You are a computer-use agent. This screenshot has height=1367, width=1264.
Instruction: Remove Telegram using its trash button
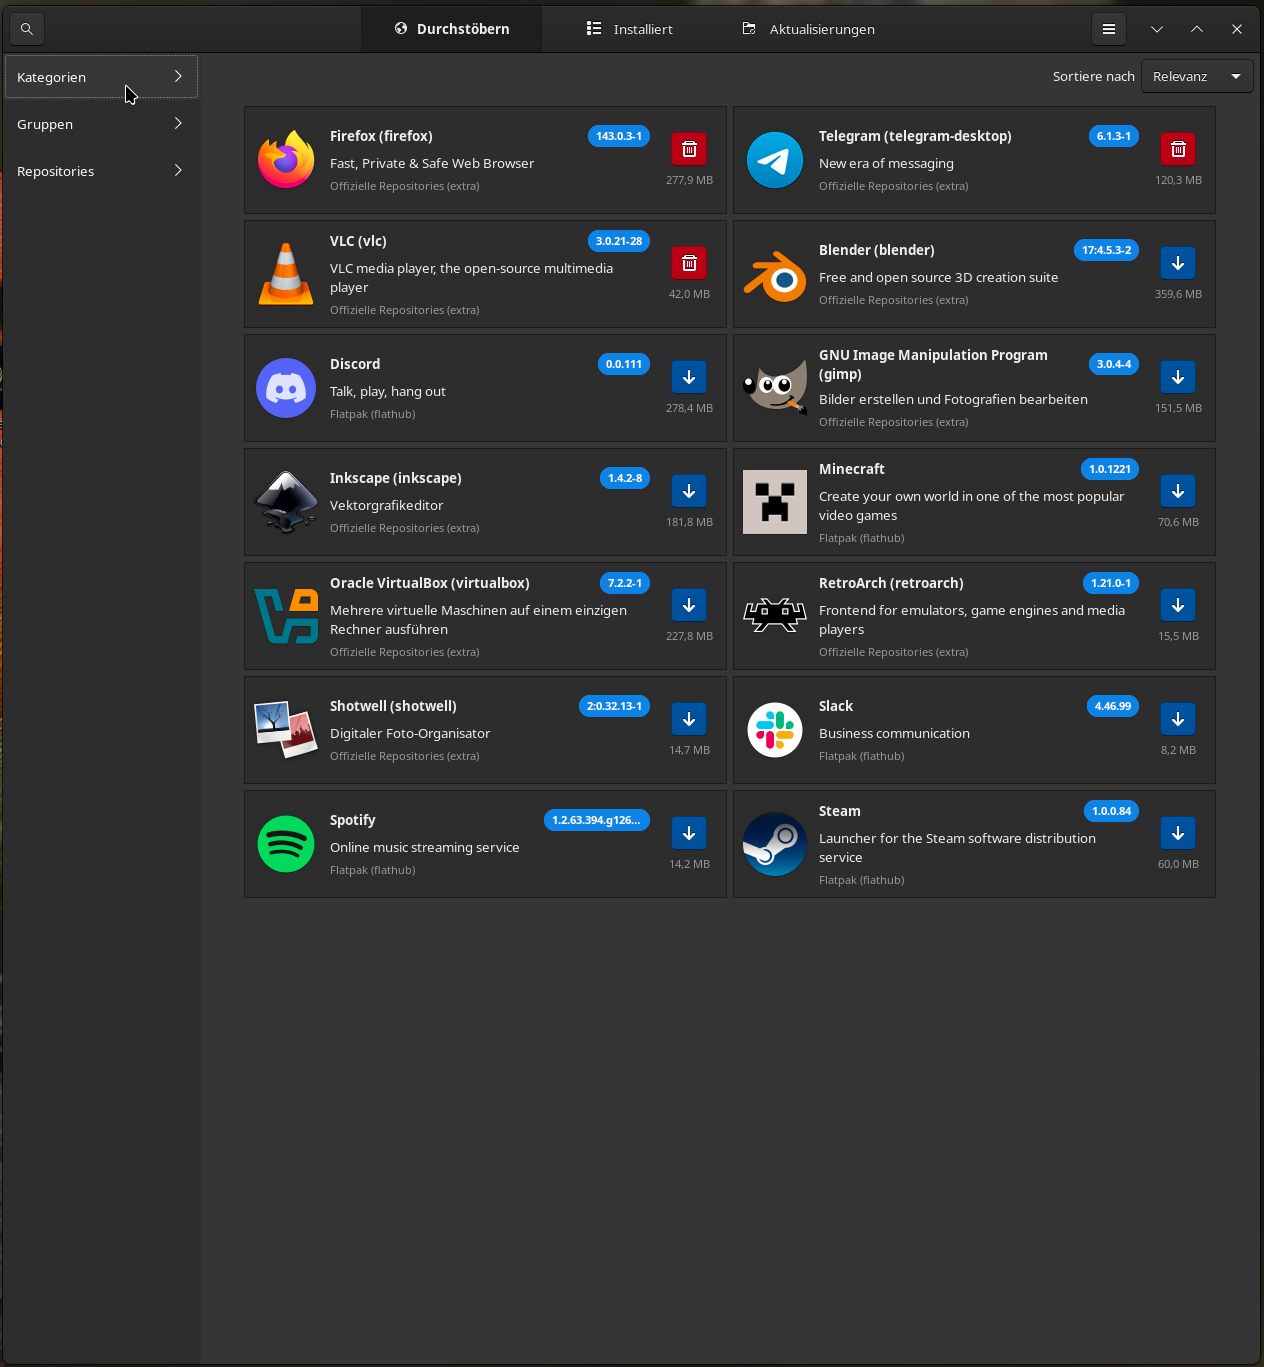(x=1178, y=149)
